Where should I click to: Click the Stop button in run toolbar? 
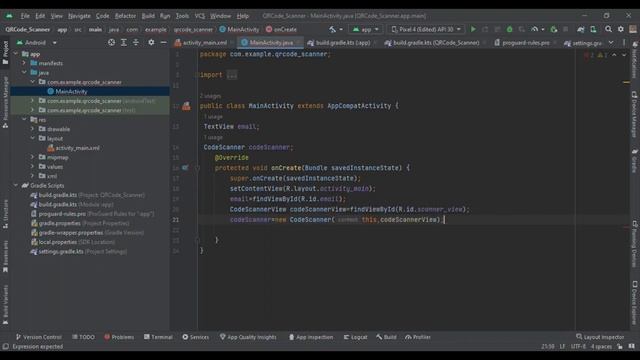pyautogui.click(x=565, y=29)
